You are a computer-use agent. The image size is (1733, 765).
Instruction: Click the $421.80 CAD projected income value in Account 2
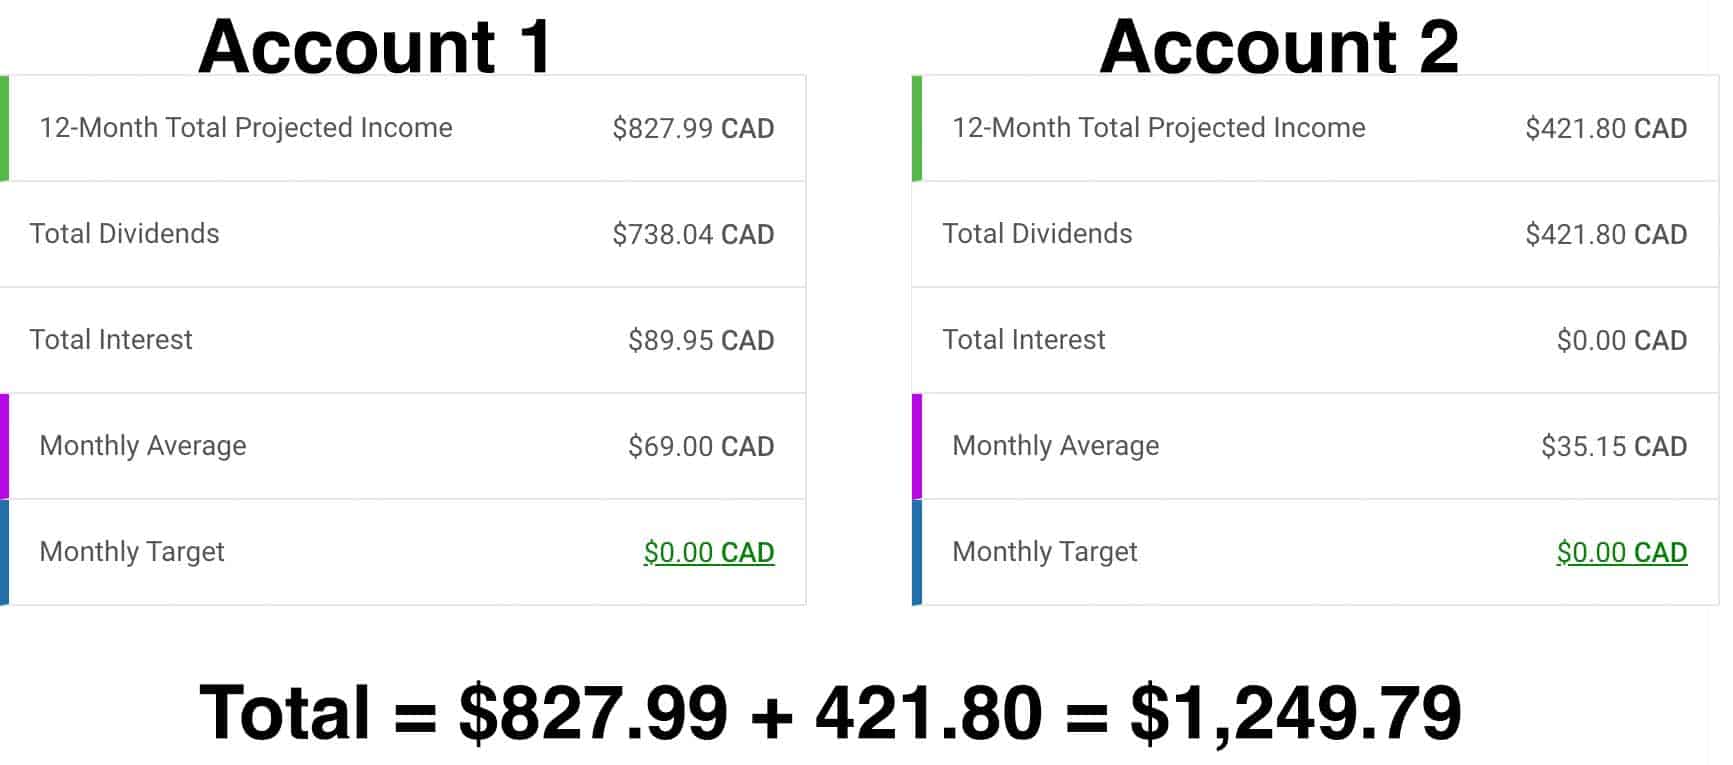coord(1605,129)
